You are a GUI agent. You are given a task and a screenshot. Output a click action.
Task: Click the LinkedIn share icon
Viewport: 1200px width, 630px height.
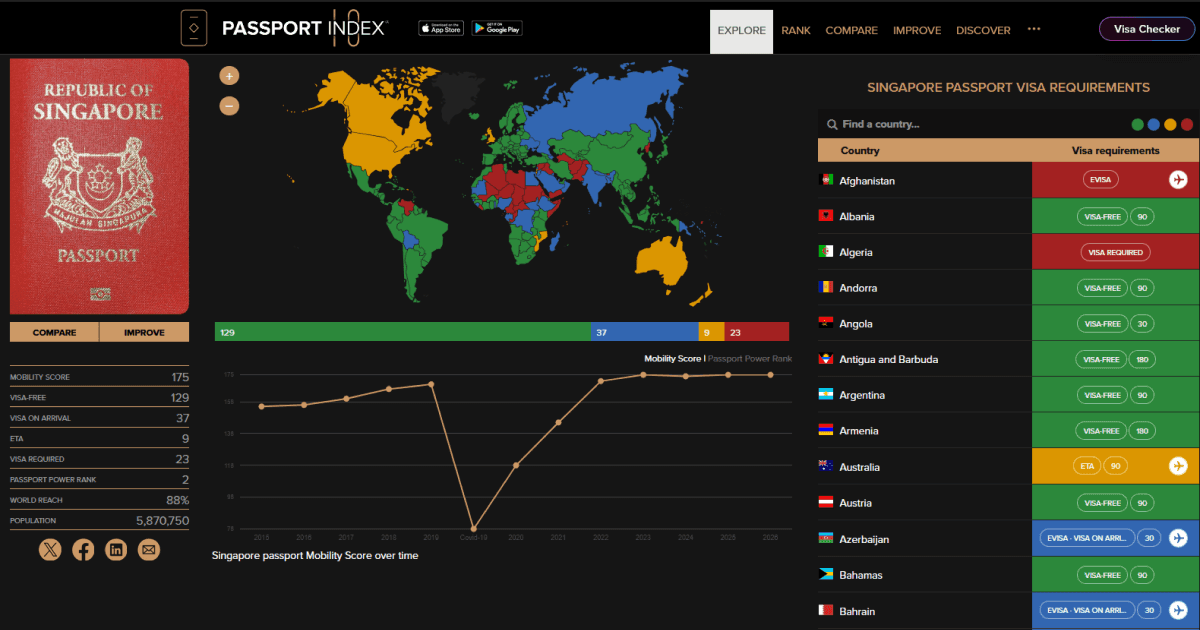(x=116, y=549)
